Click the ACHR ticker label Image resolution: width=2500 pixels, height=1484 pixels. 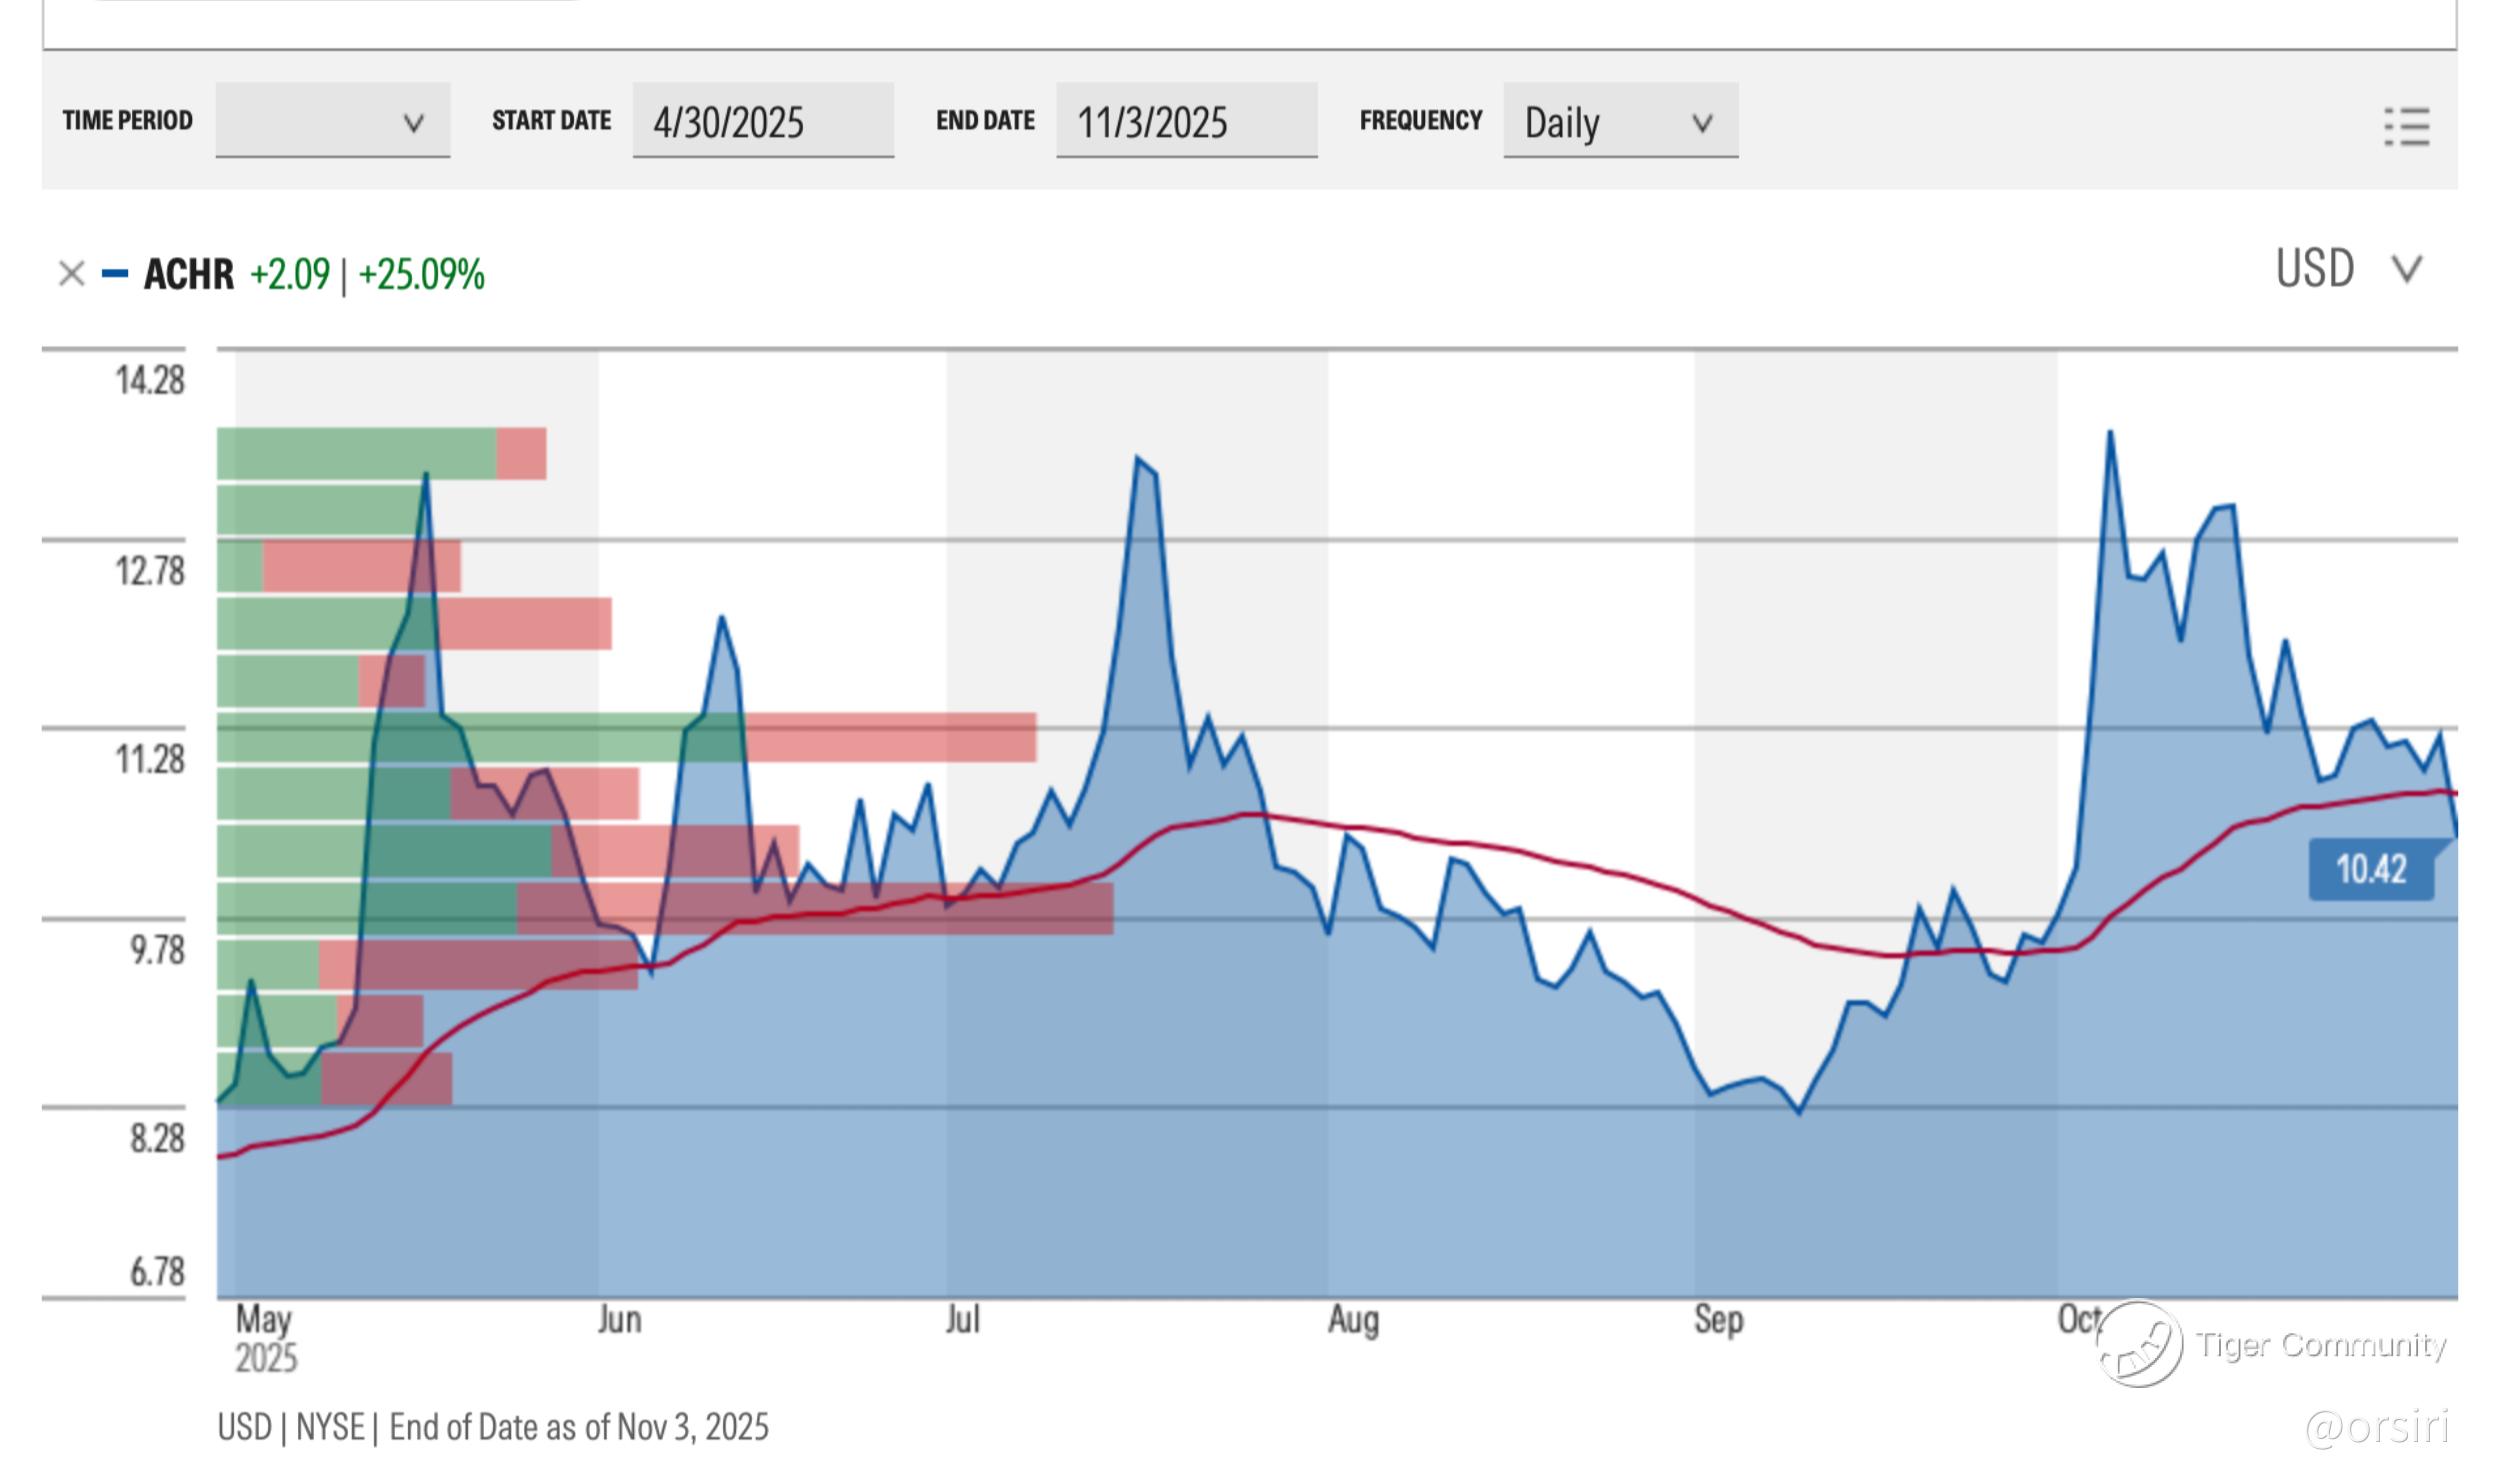click(x=188, y=274)
